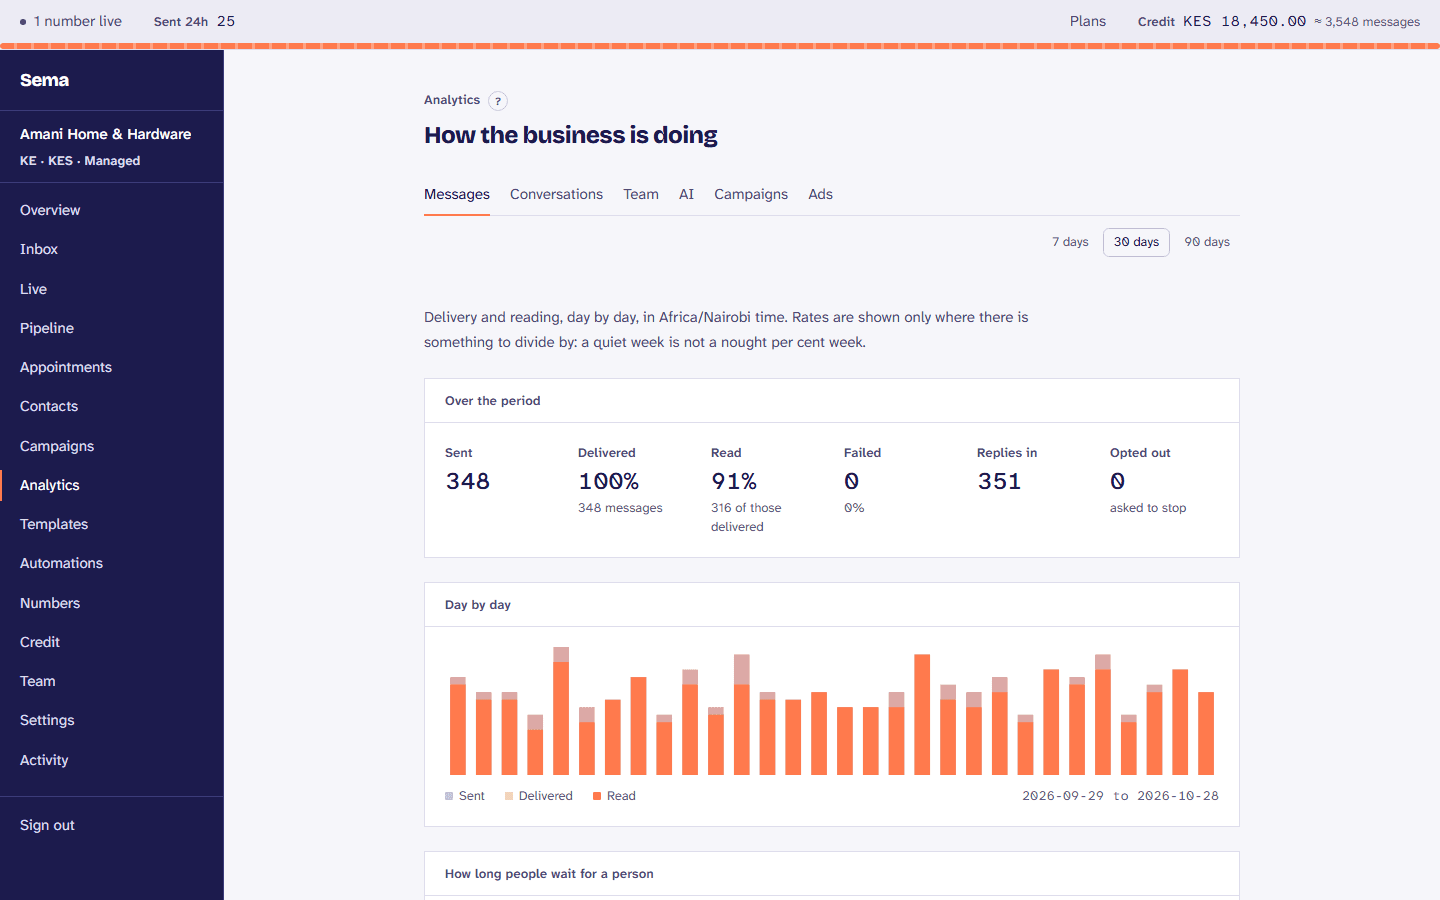
Task: Go to Overview in the sidebar
Action: click(112, 210)
